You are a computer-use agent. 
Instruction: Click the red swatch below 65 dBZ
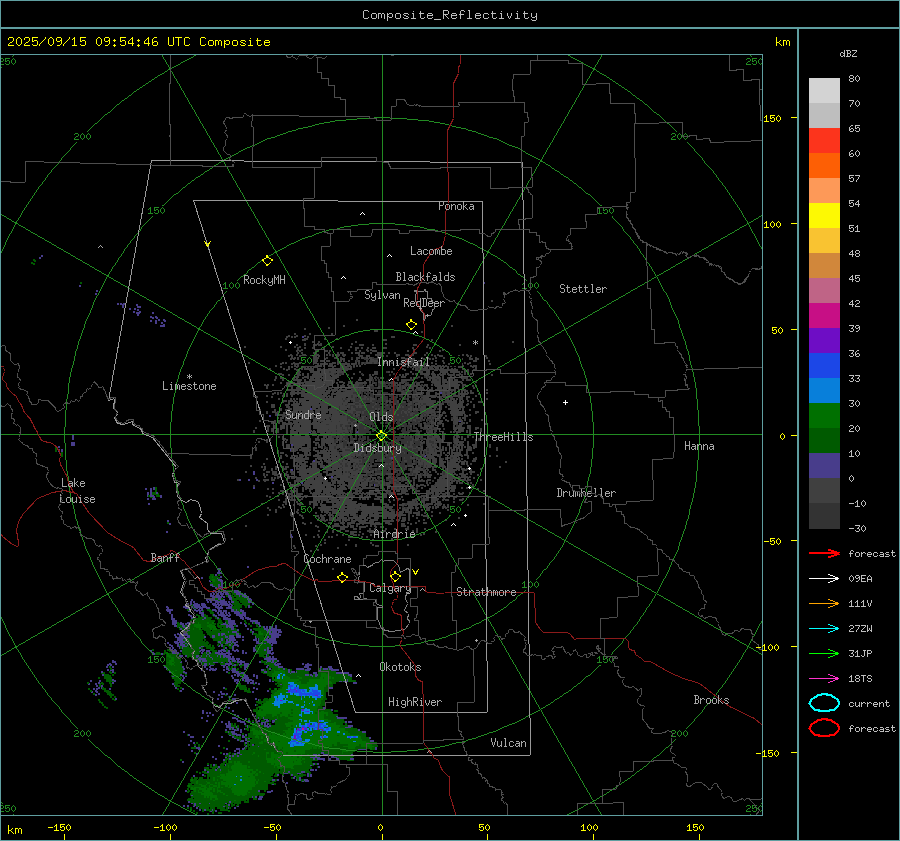tap(824, 140)
